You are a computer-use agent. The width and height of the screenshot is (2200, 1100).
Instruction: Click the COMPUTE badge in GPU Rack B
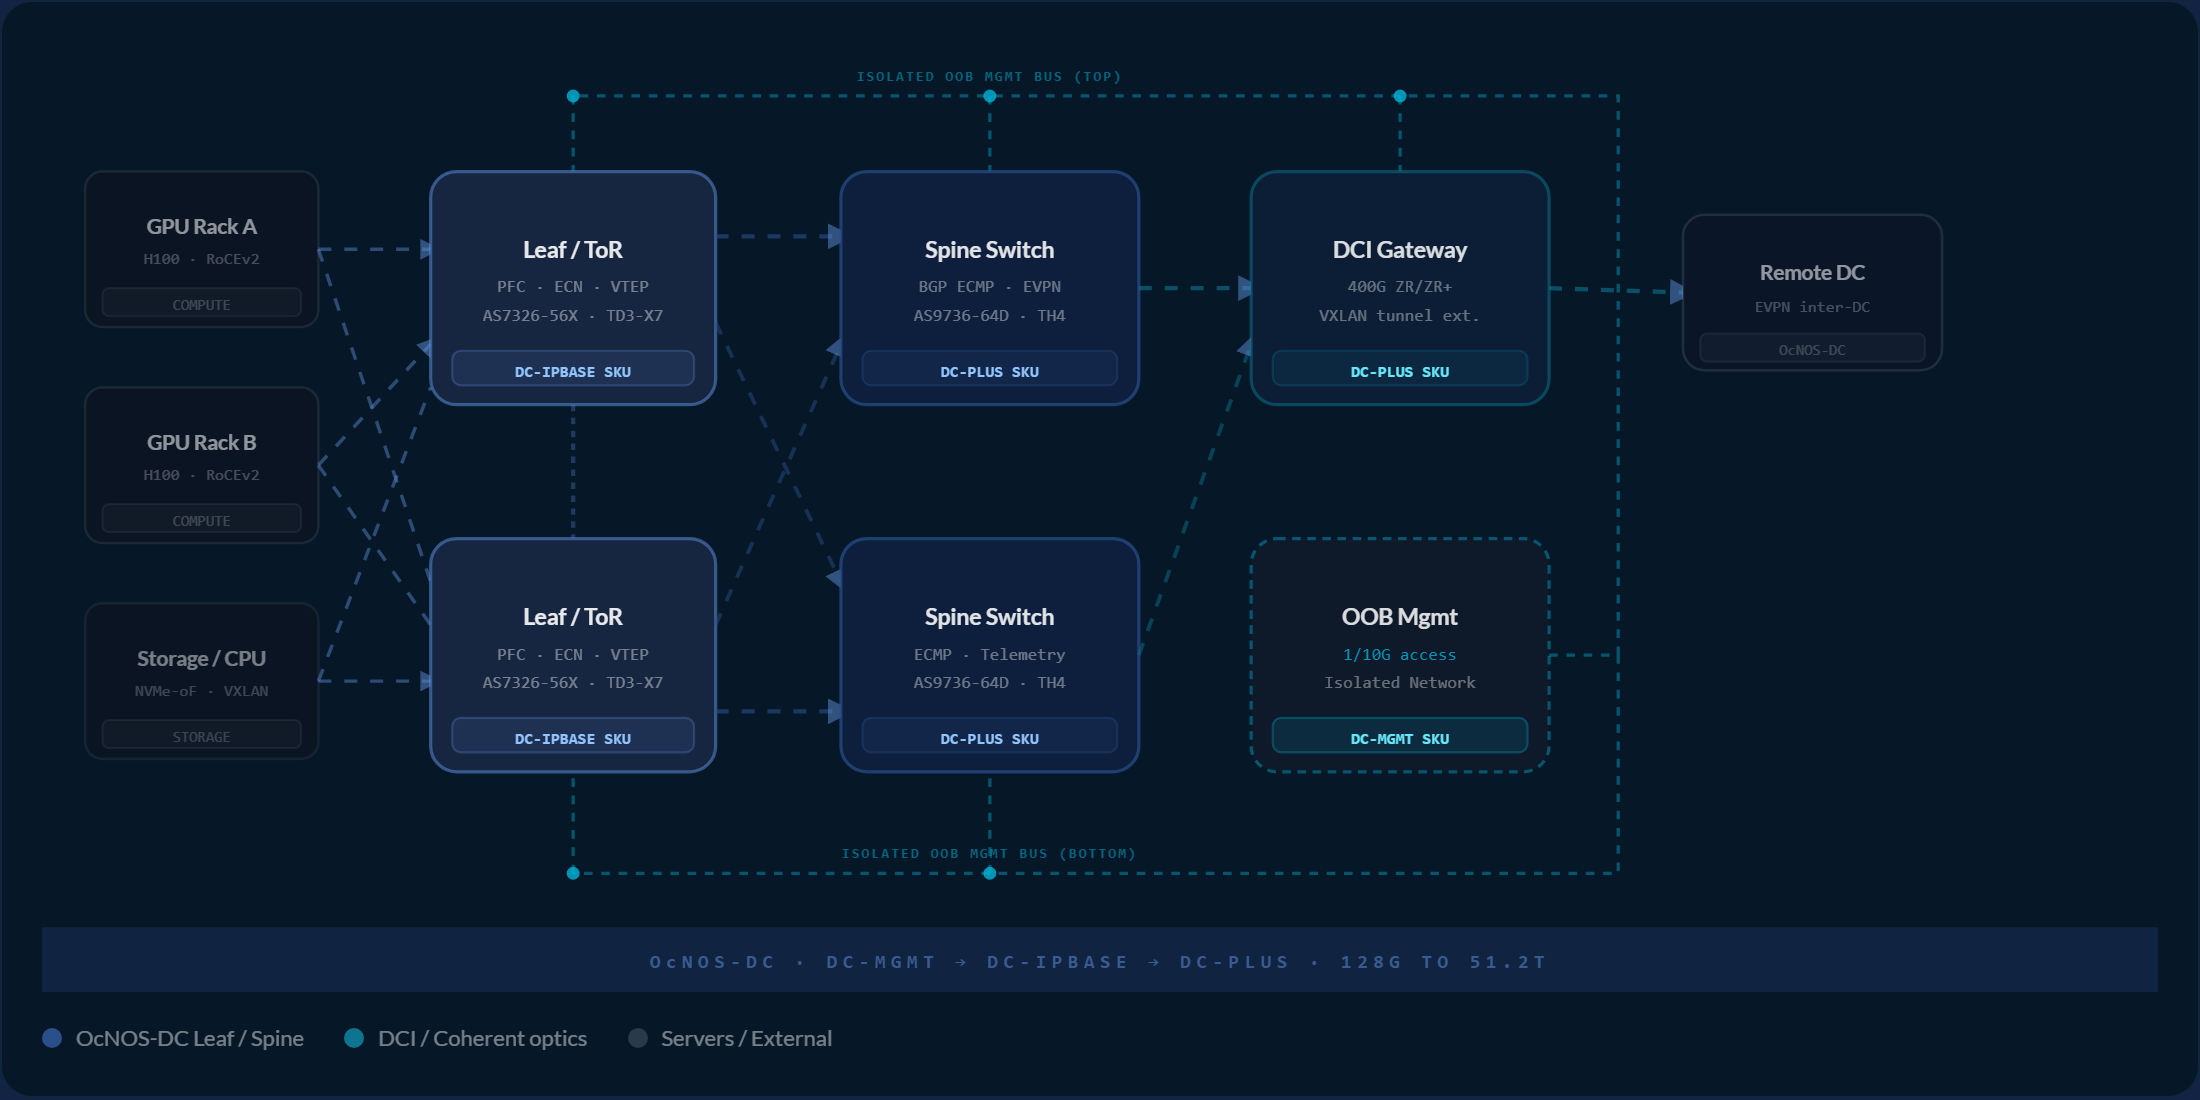(x=201, y=519)
